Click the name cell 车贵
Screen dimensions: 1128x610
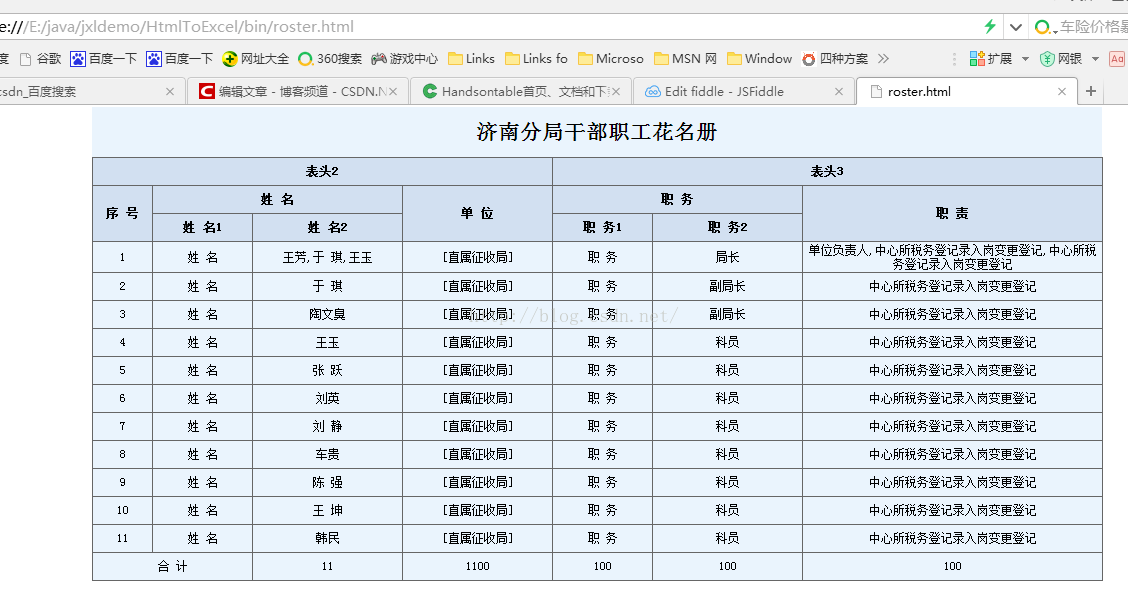click(327, 455)
